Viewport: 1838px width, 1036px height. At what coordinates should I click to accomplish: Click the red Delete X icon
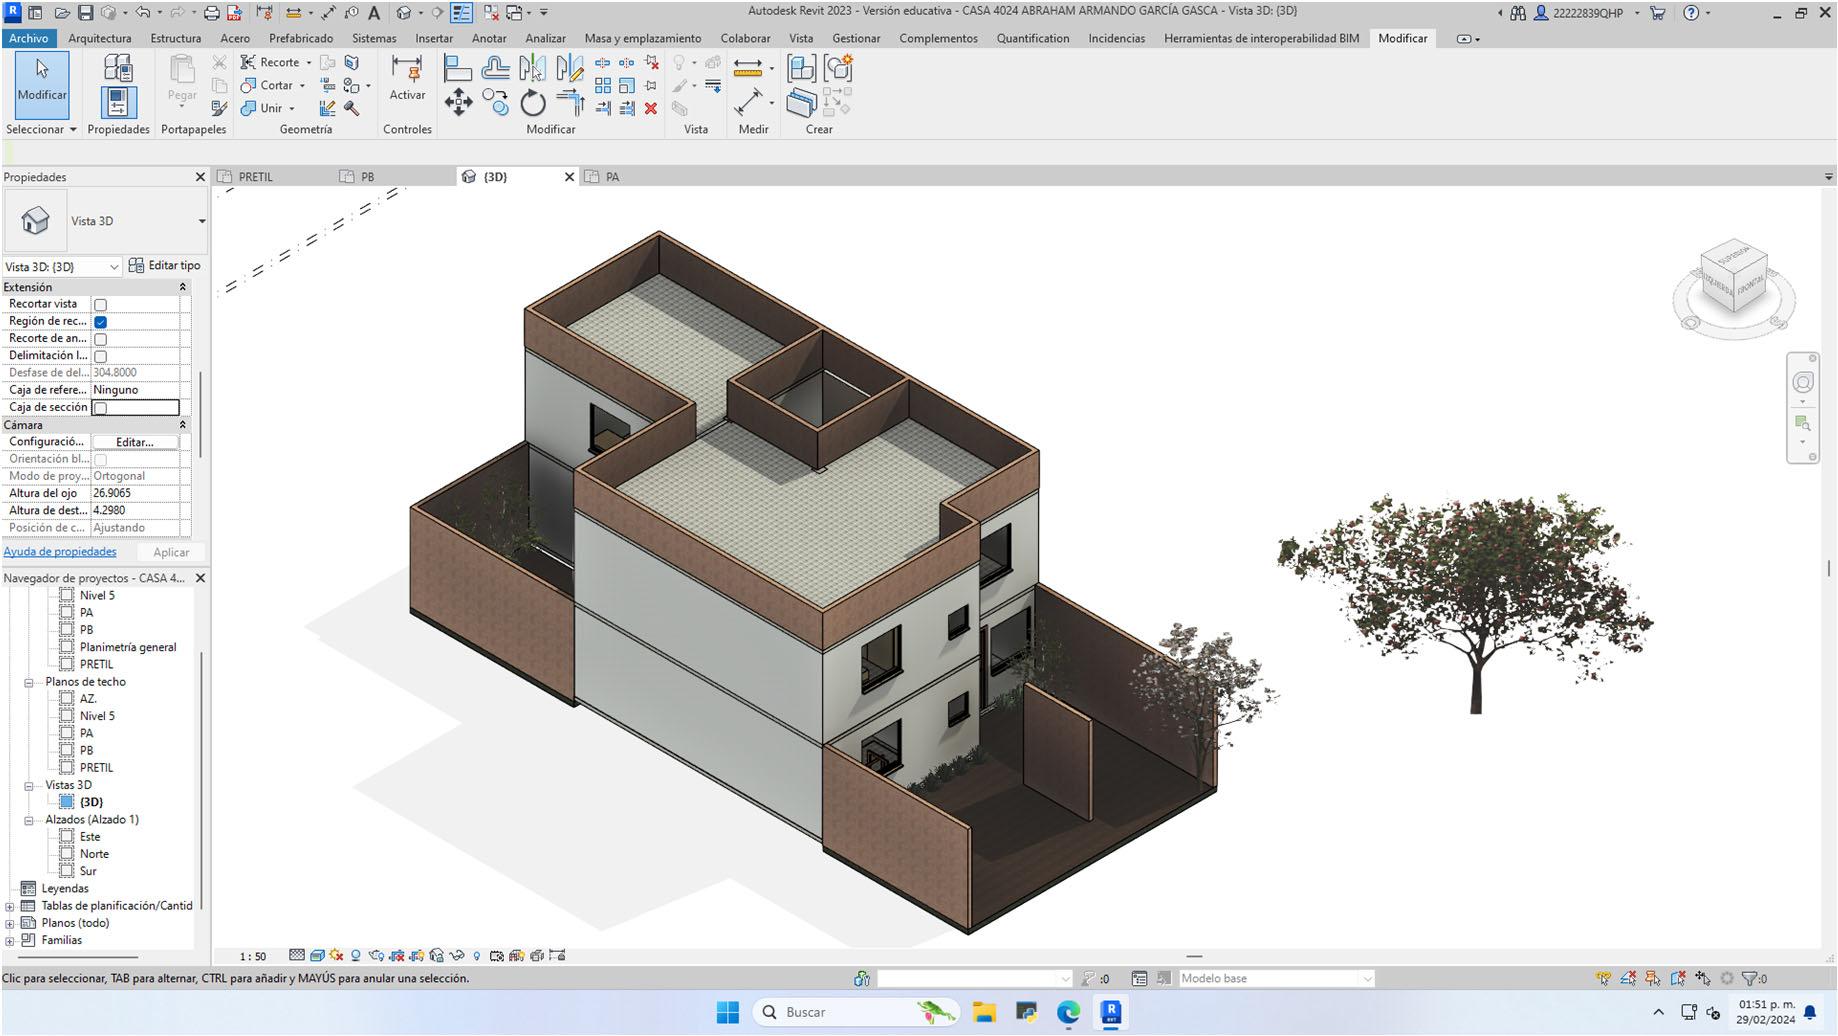coord(651,108)
